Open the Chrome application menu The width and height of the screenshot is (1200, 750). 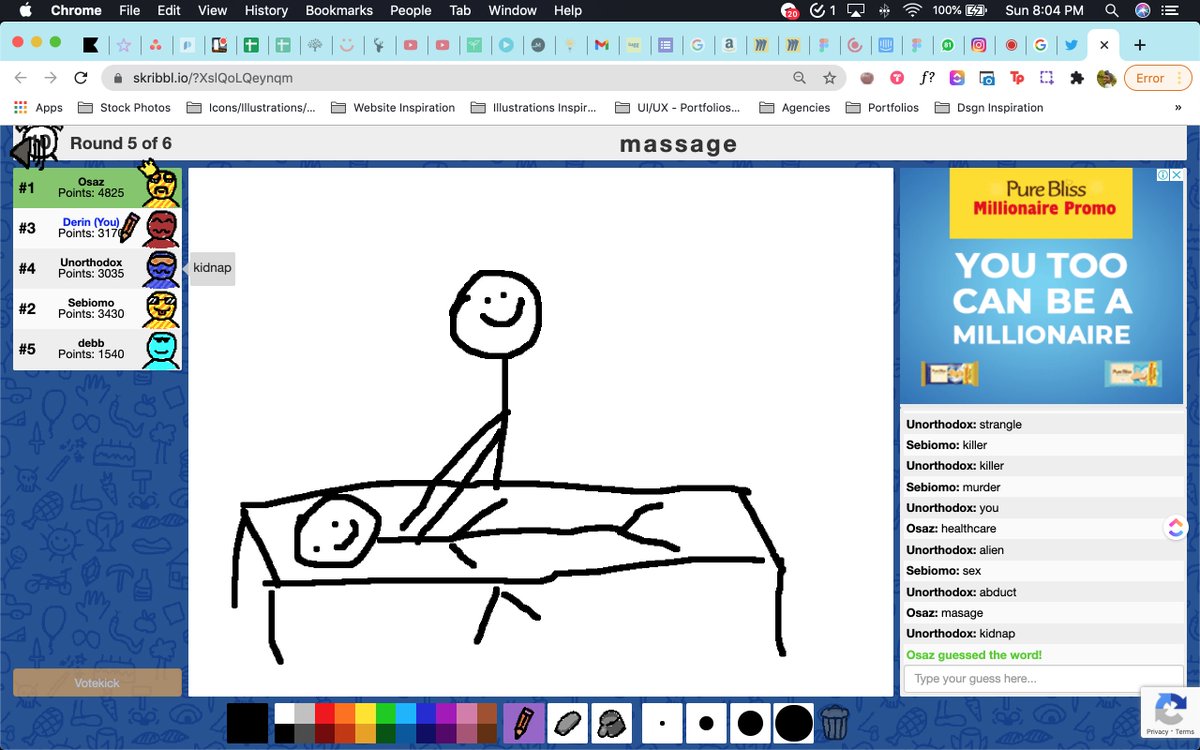76,11
